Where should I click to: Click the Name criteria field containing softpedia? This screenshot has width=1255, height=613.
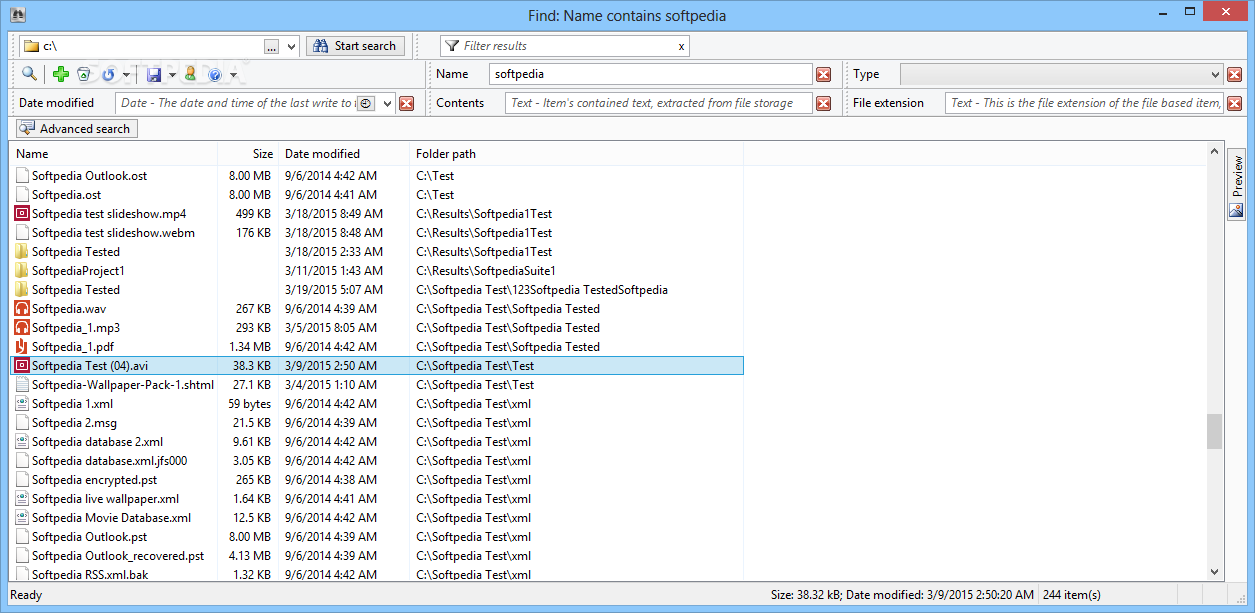click(x=651, y=74)
